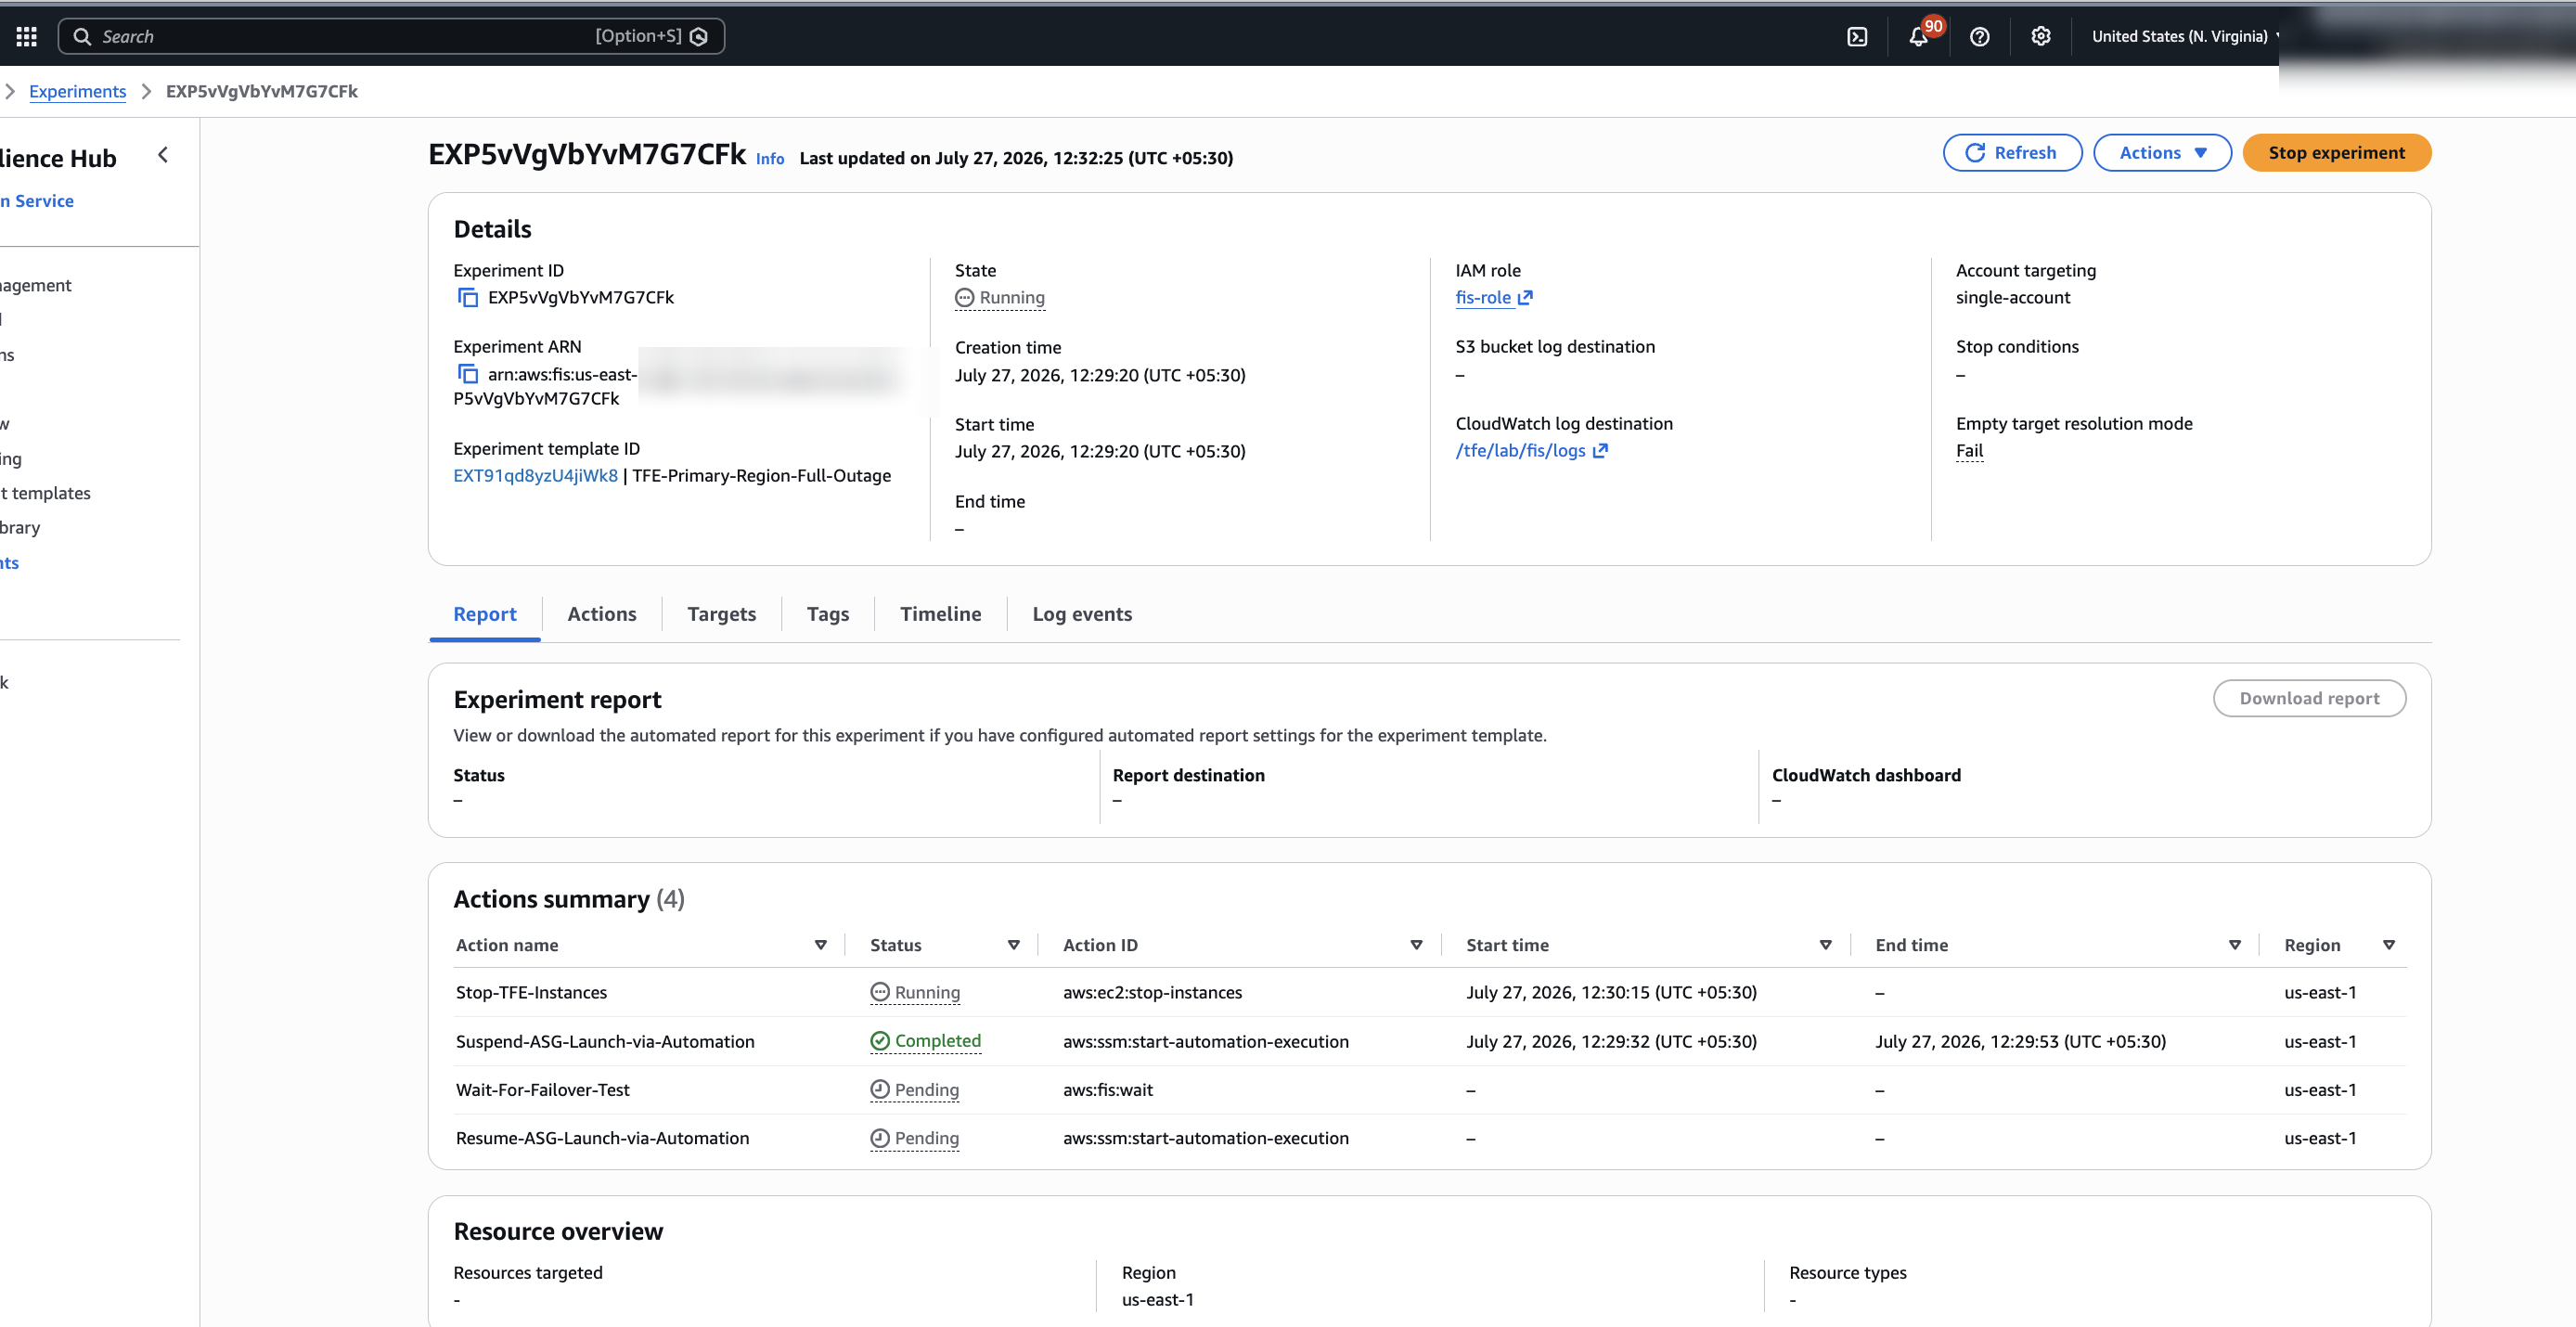This screenshot has width=2576, height=1327.
Task: Open the help question mark icon
Action: pyautogui.click(x=1978, y=37)
